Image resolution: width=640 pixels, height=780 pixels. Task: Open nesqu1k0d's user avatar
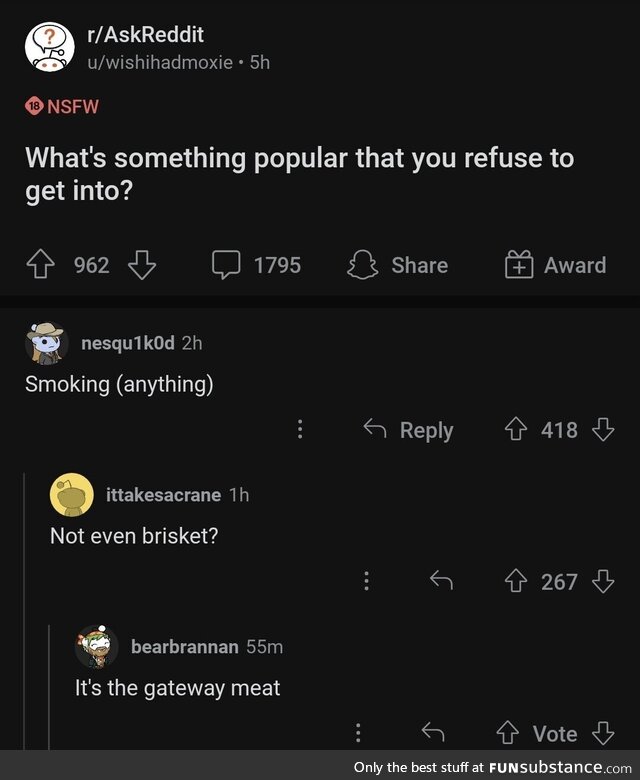click(45, 344)
